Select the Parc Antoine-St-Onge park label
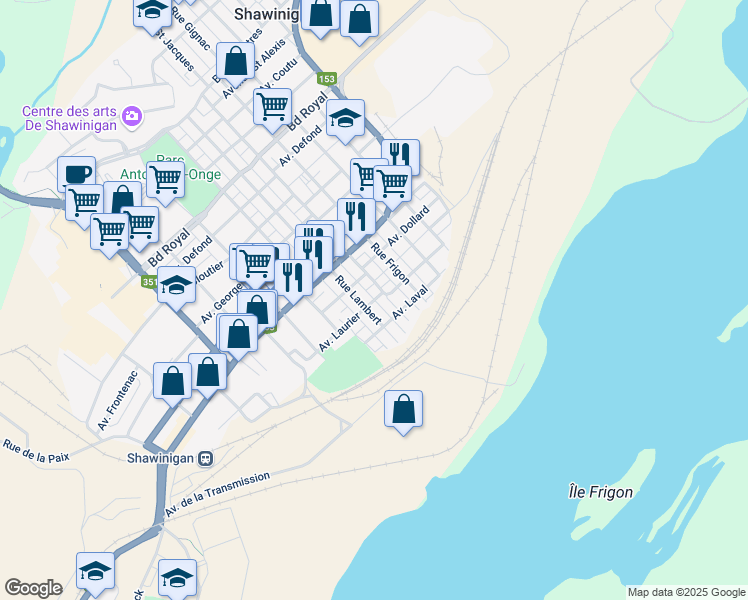 (170, 168)
